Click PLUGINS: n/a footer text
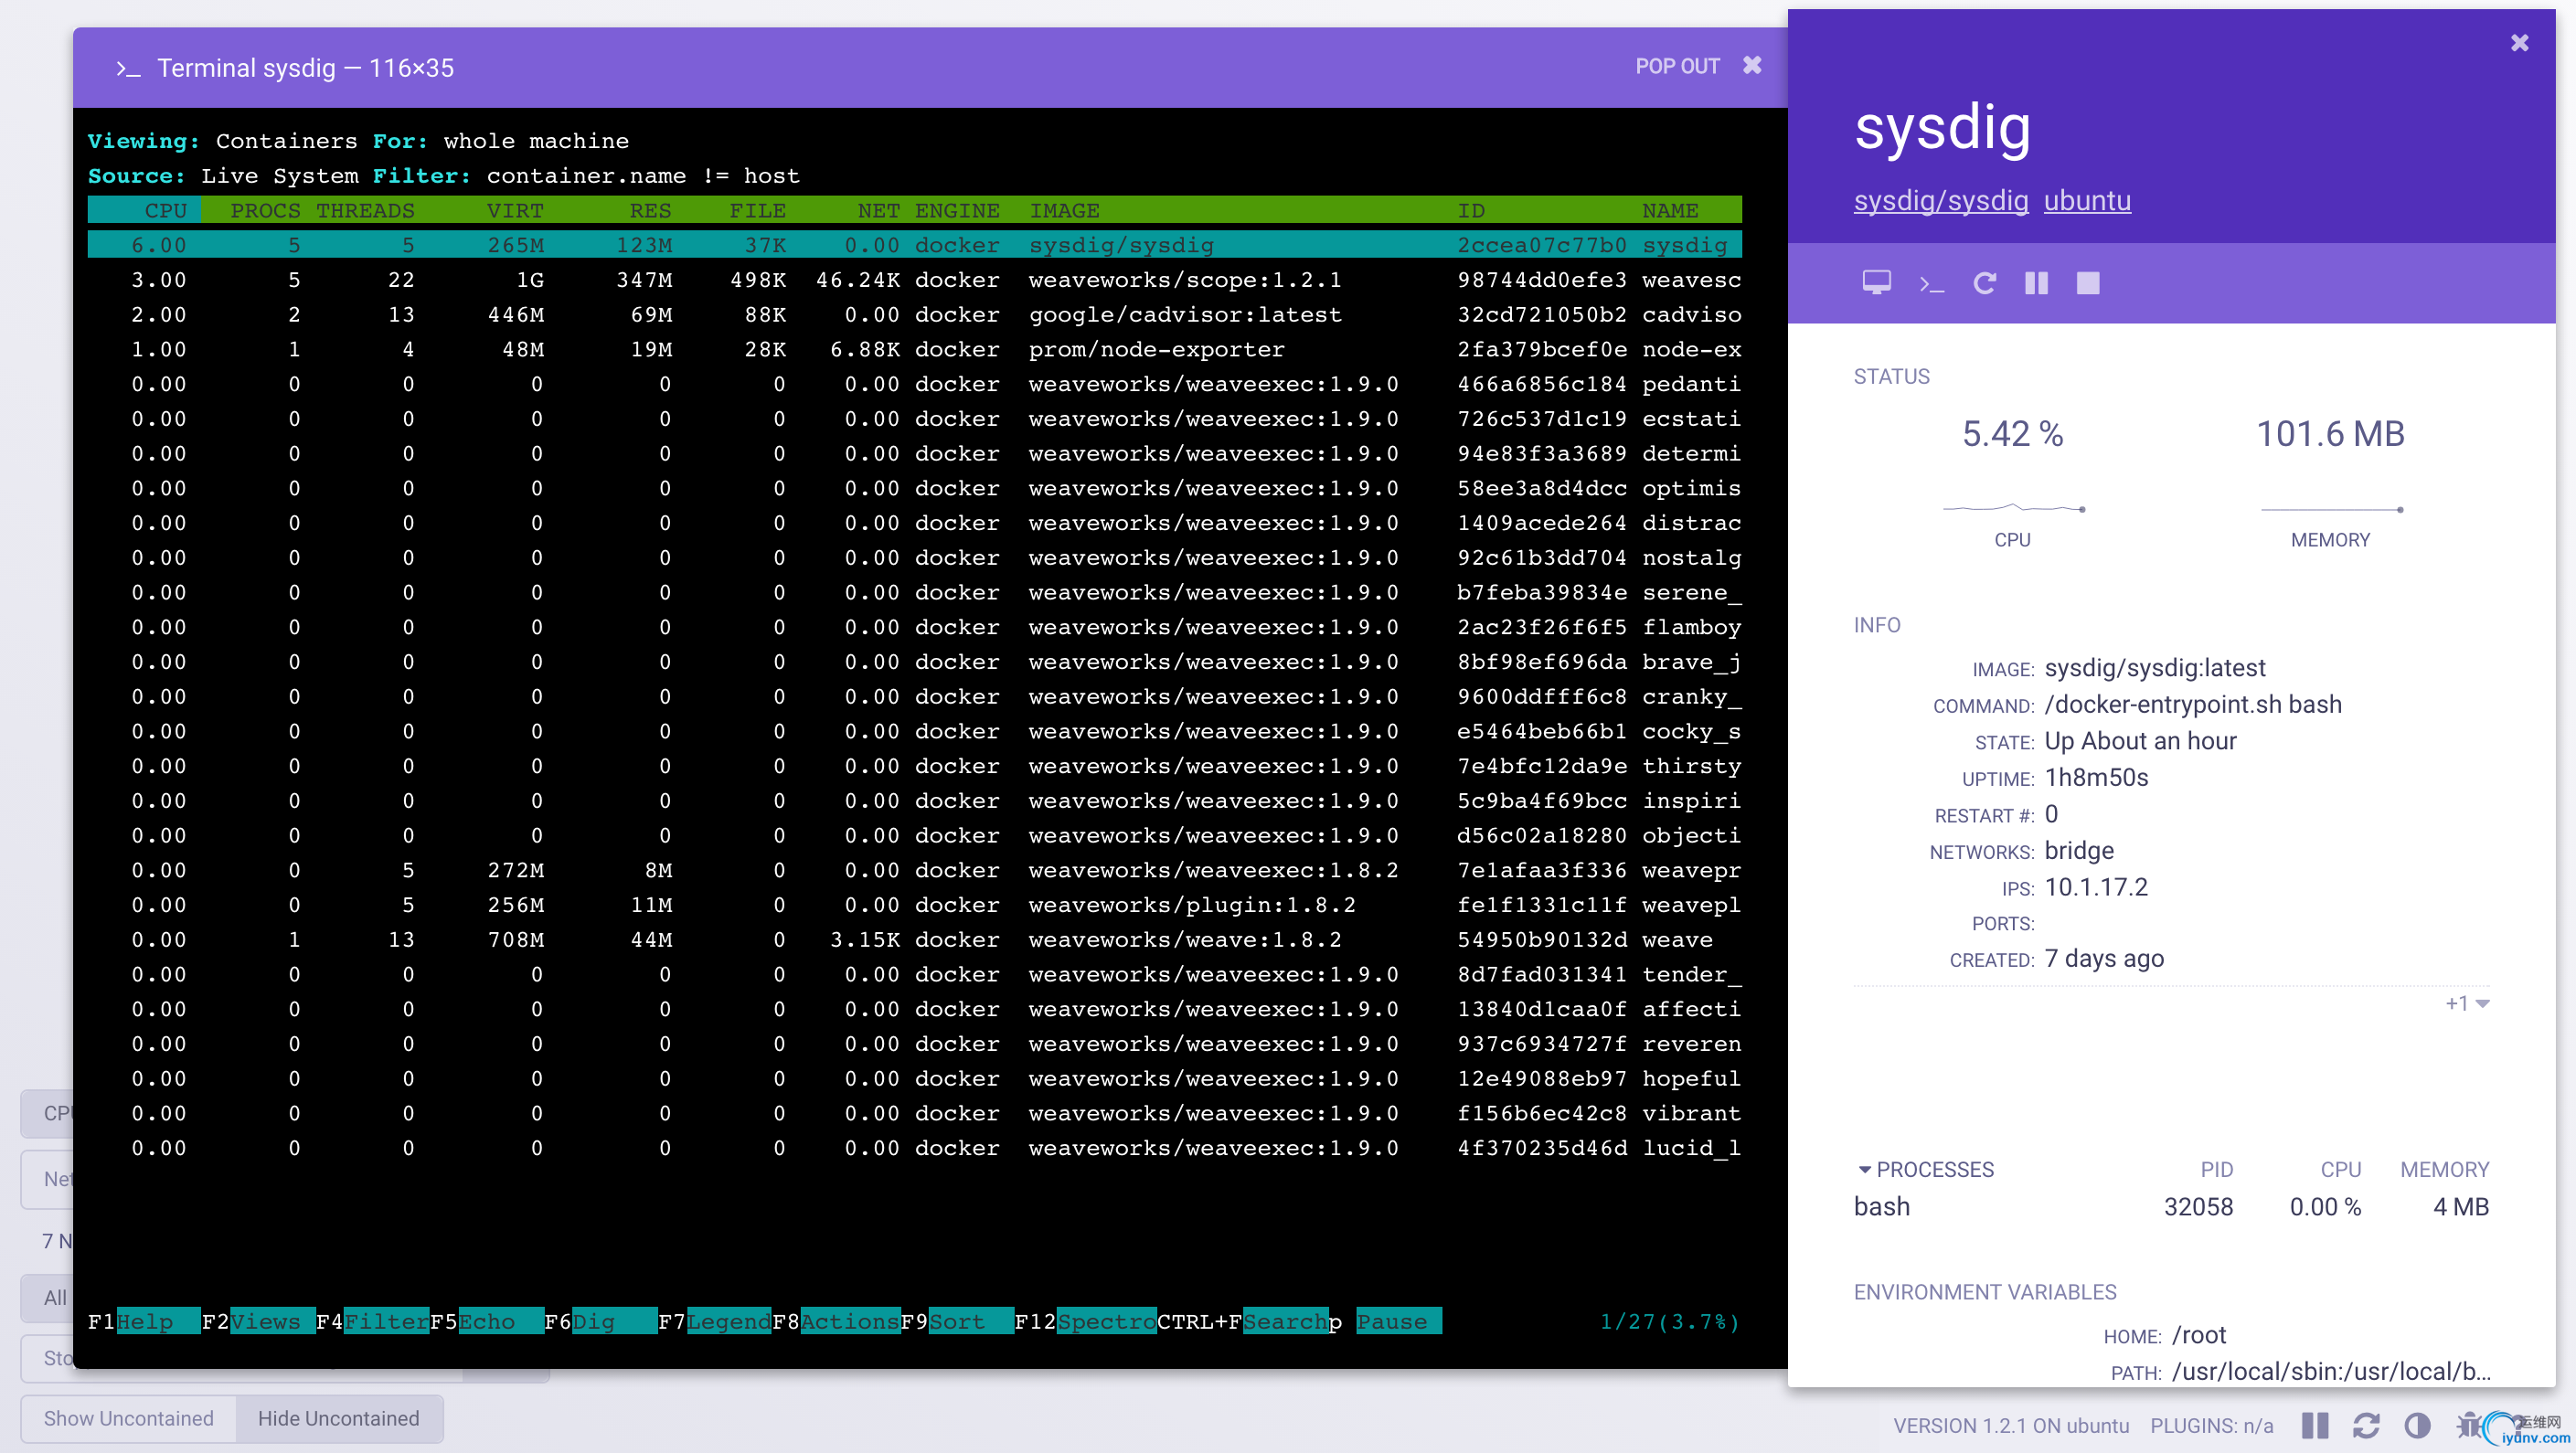Screen dimensions: 2576x1453 click(x=2211, y=1425)
